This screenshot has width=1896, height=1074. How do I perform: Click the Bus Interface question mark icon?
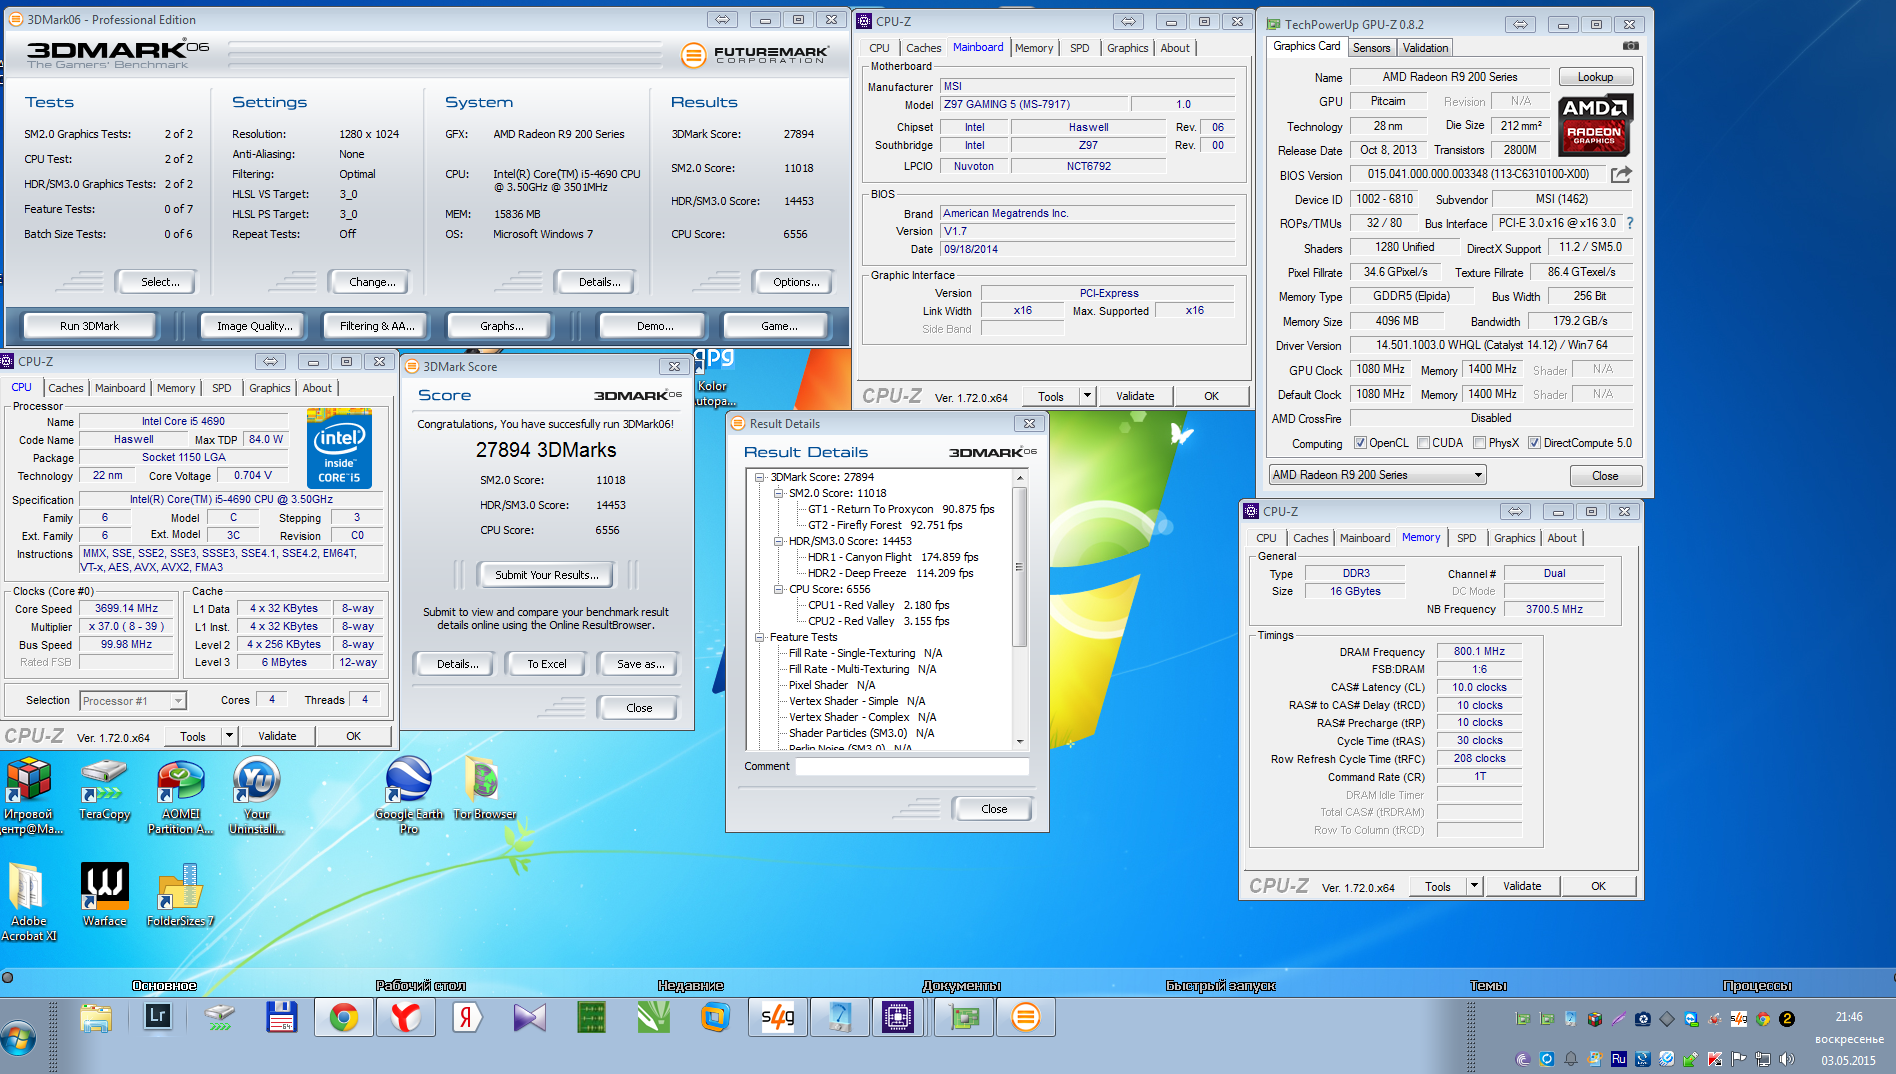1629,223
